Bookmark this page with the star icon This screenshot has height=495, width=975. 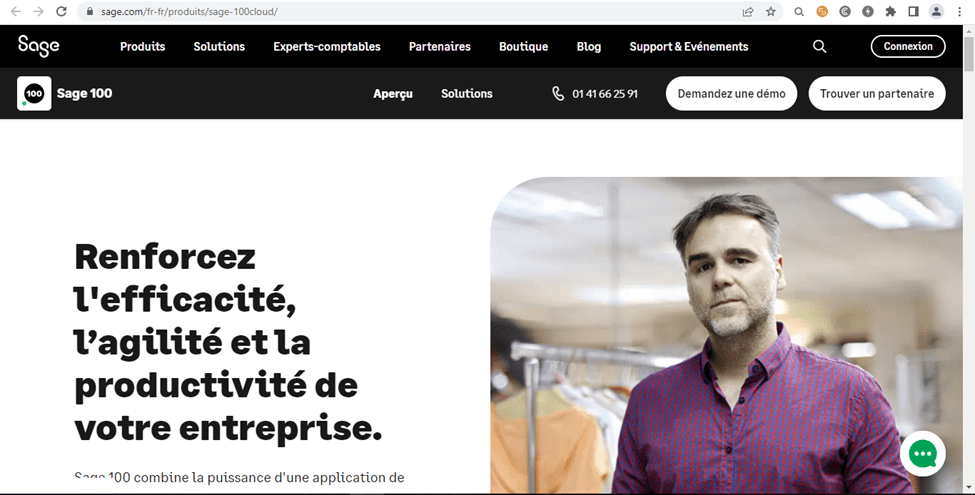771,11
